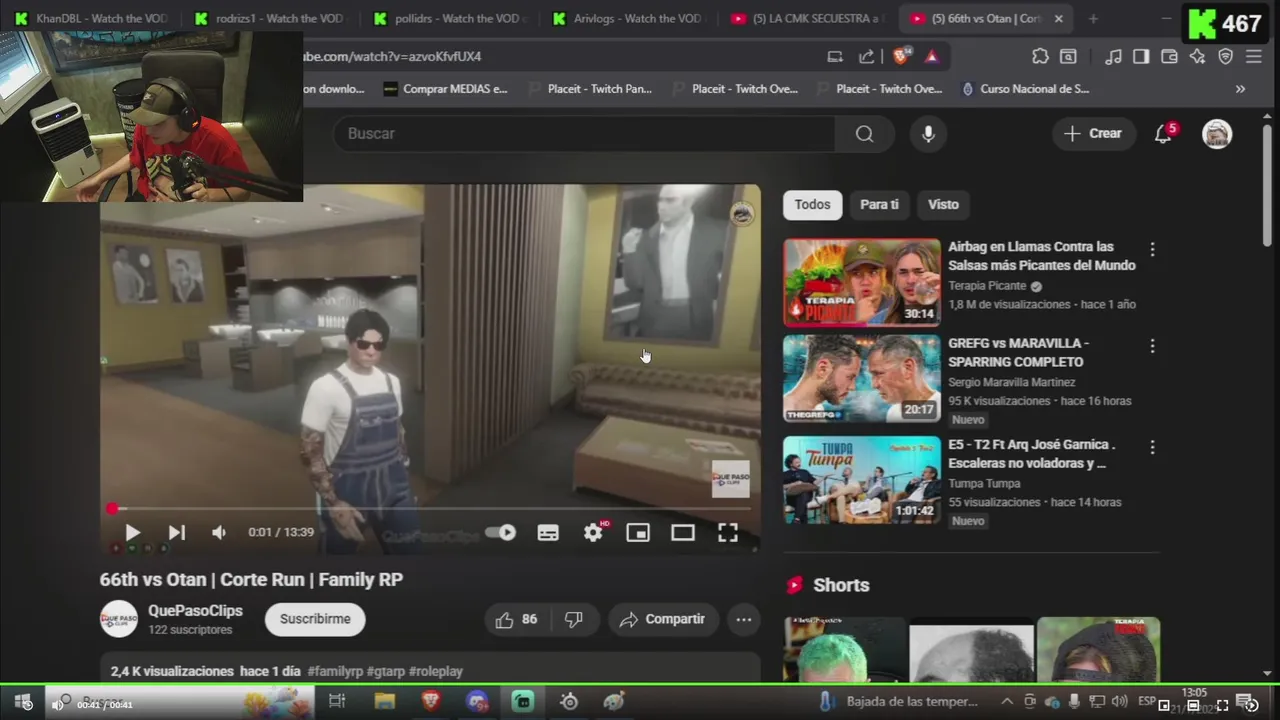Open the Sergio Maravilla Martínez channel name
Viewport: 1280px width, 720px height.
tap(1012, 383)
